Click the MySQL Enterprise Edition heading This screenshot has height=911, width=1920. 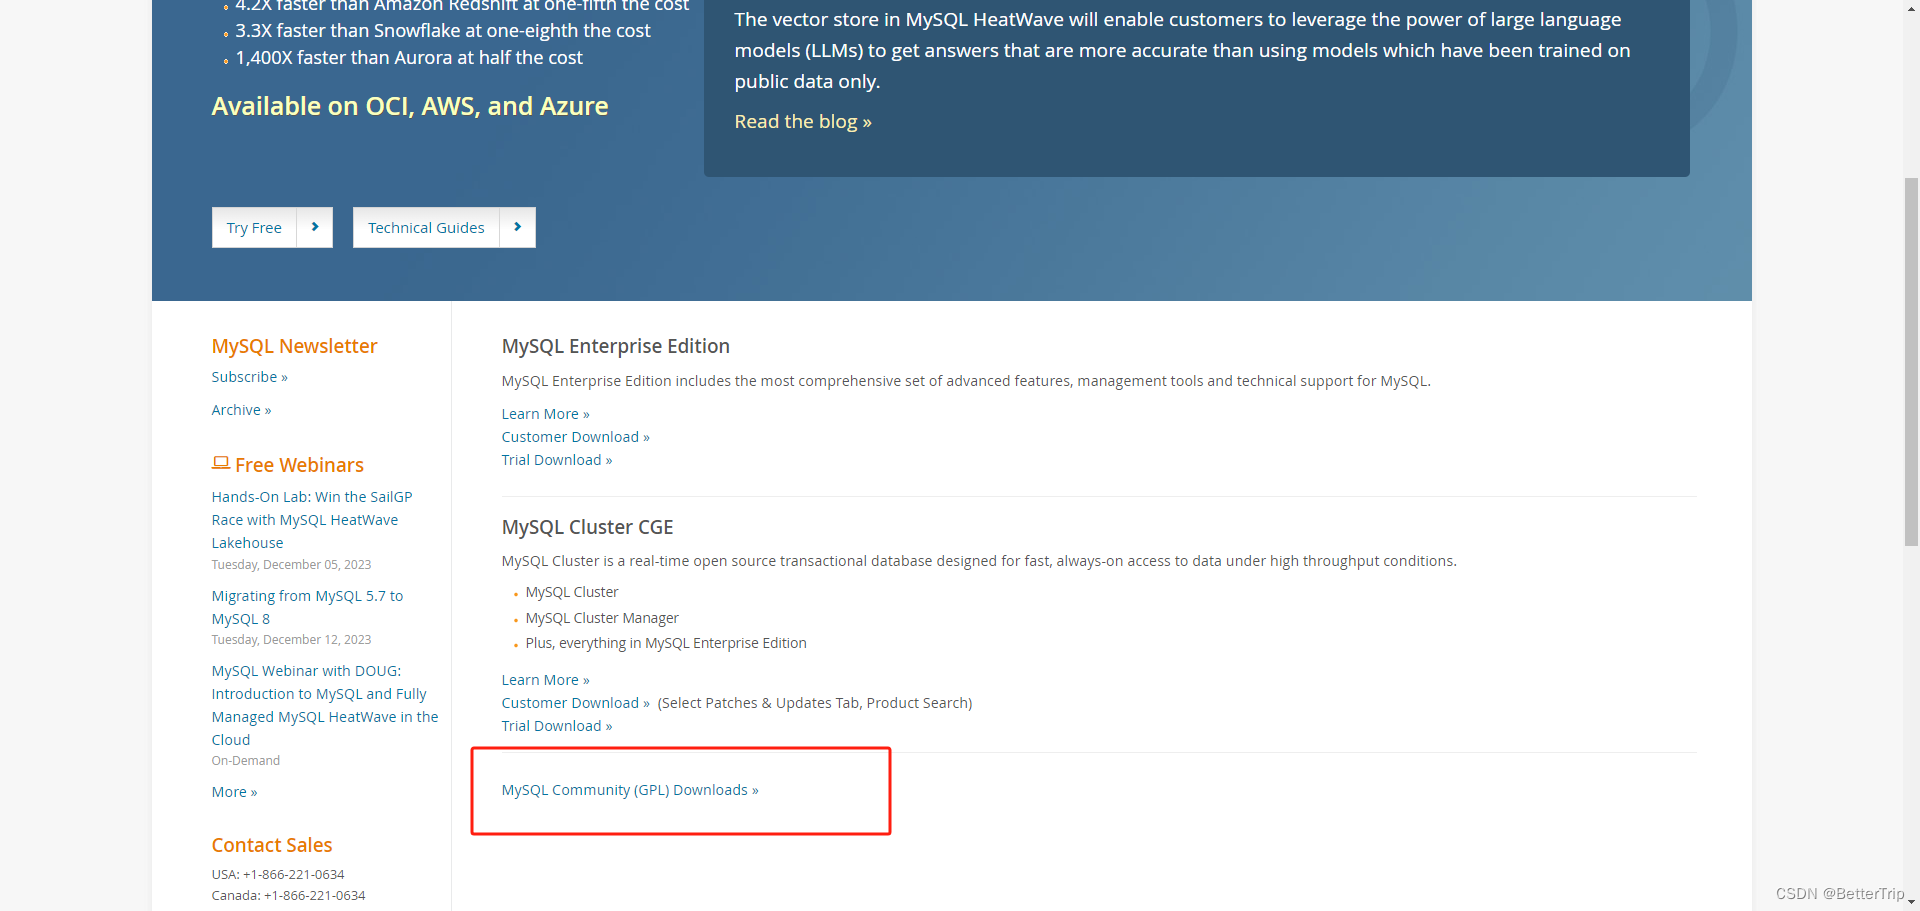click(x=616, y=346)
